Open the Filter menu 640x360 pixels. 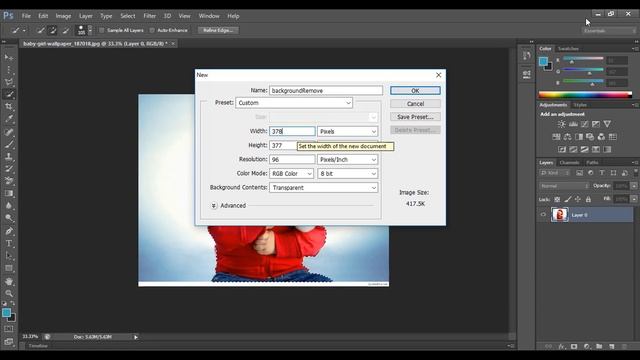click(149, 16)
